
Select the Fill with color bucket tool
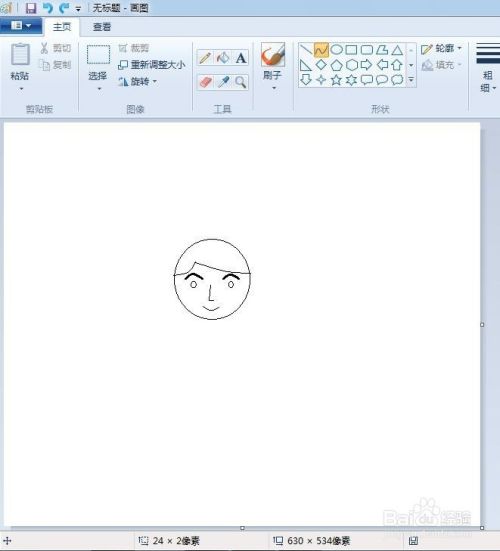[223, 58]
